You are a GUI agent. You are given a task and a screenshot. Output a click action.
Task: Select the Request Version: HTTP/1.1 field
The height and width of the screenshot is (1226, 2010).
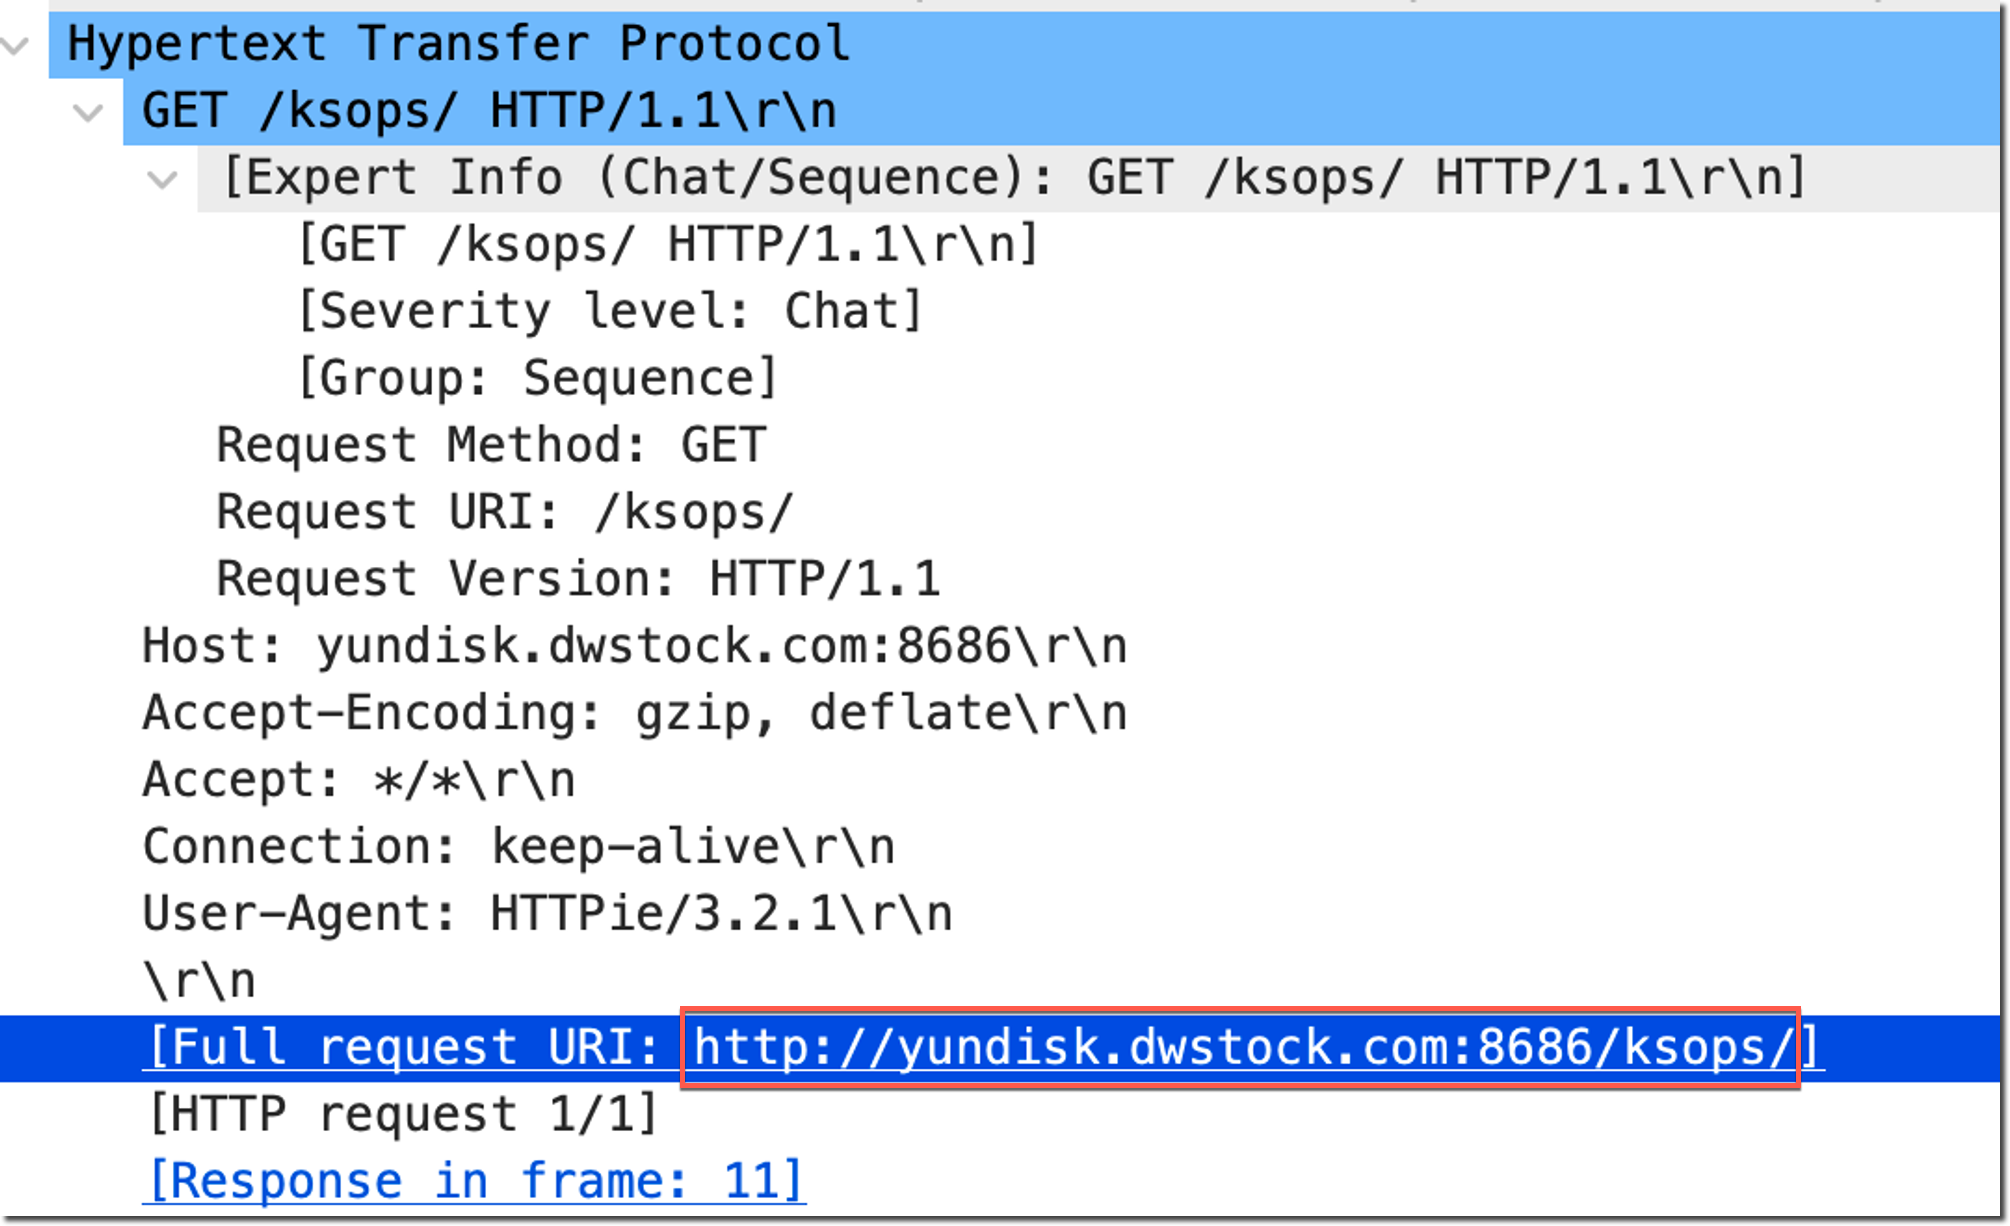coord(578,580)
